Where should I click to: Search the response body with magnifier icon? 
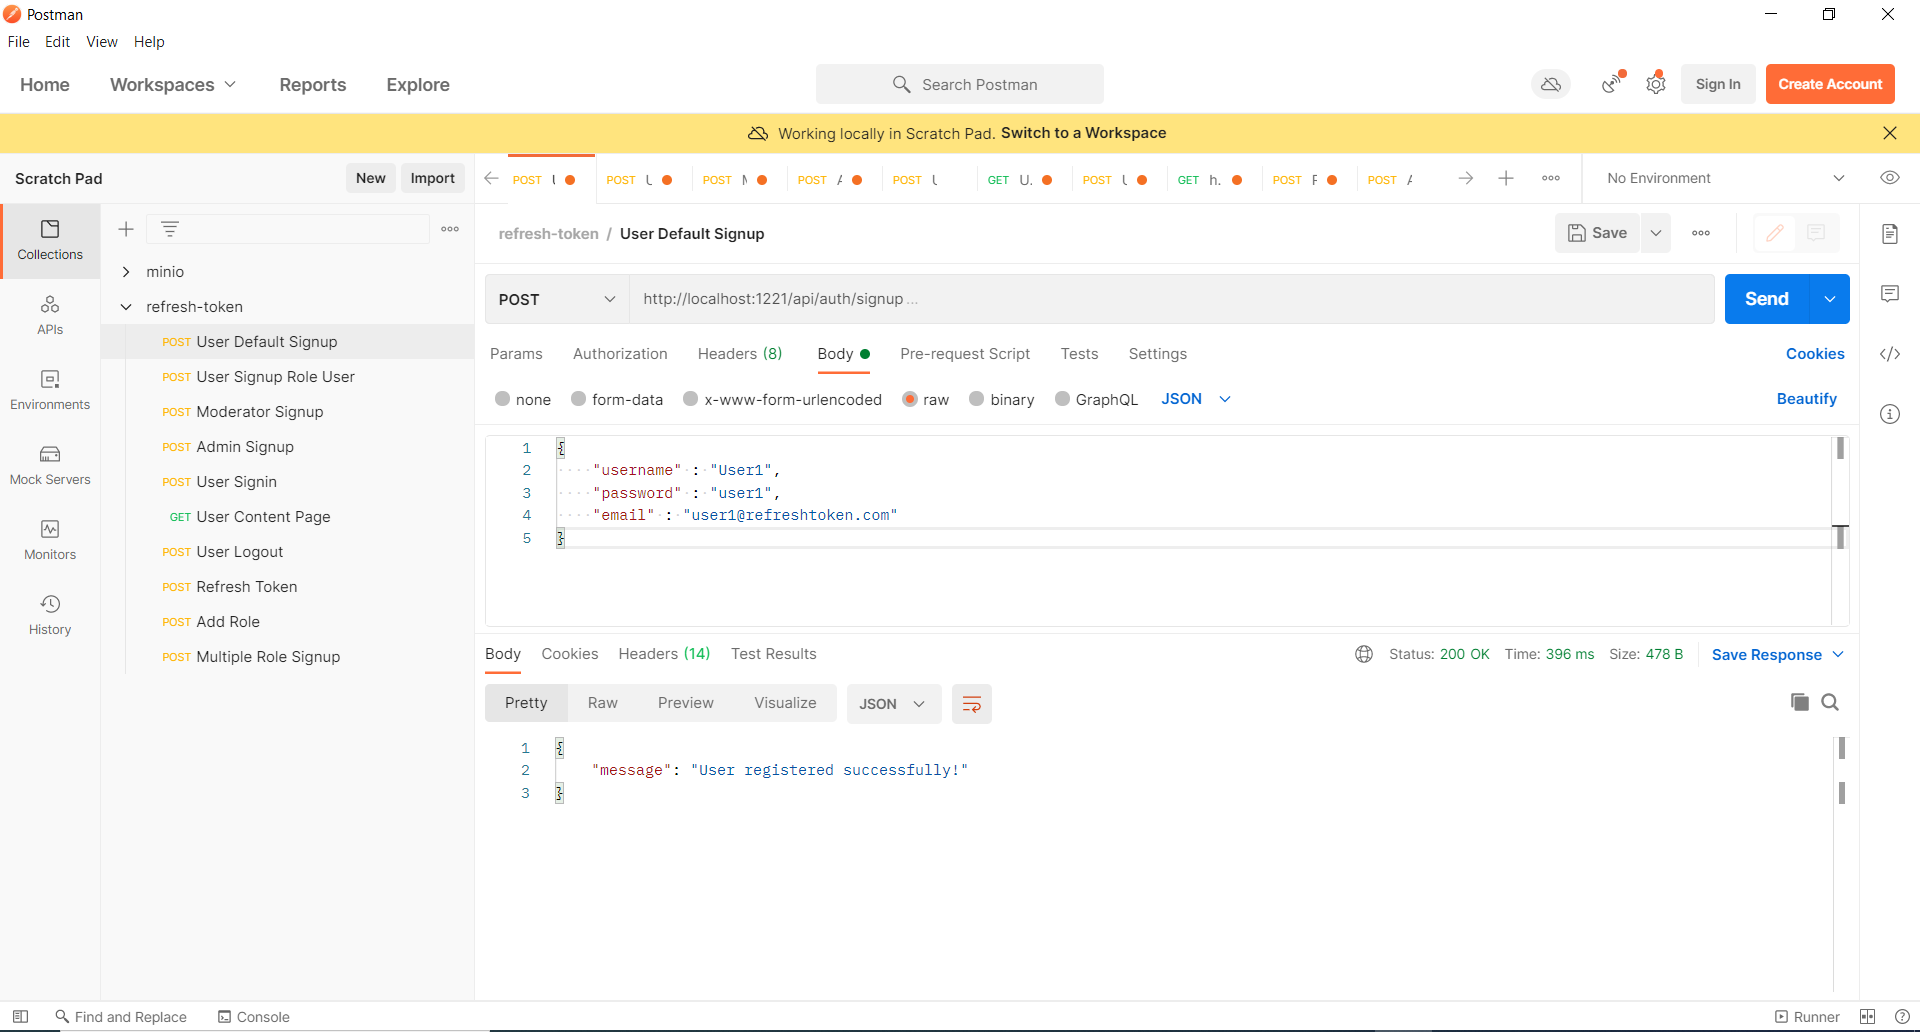tap(1830, 702)
